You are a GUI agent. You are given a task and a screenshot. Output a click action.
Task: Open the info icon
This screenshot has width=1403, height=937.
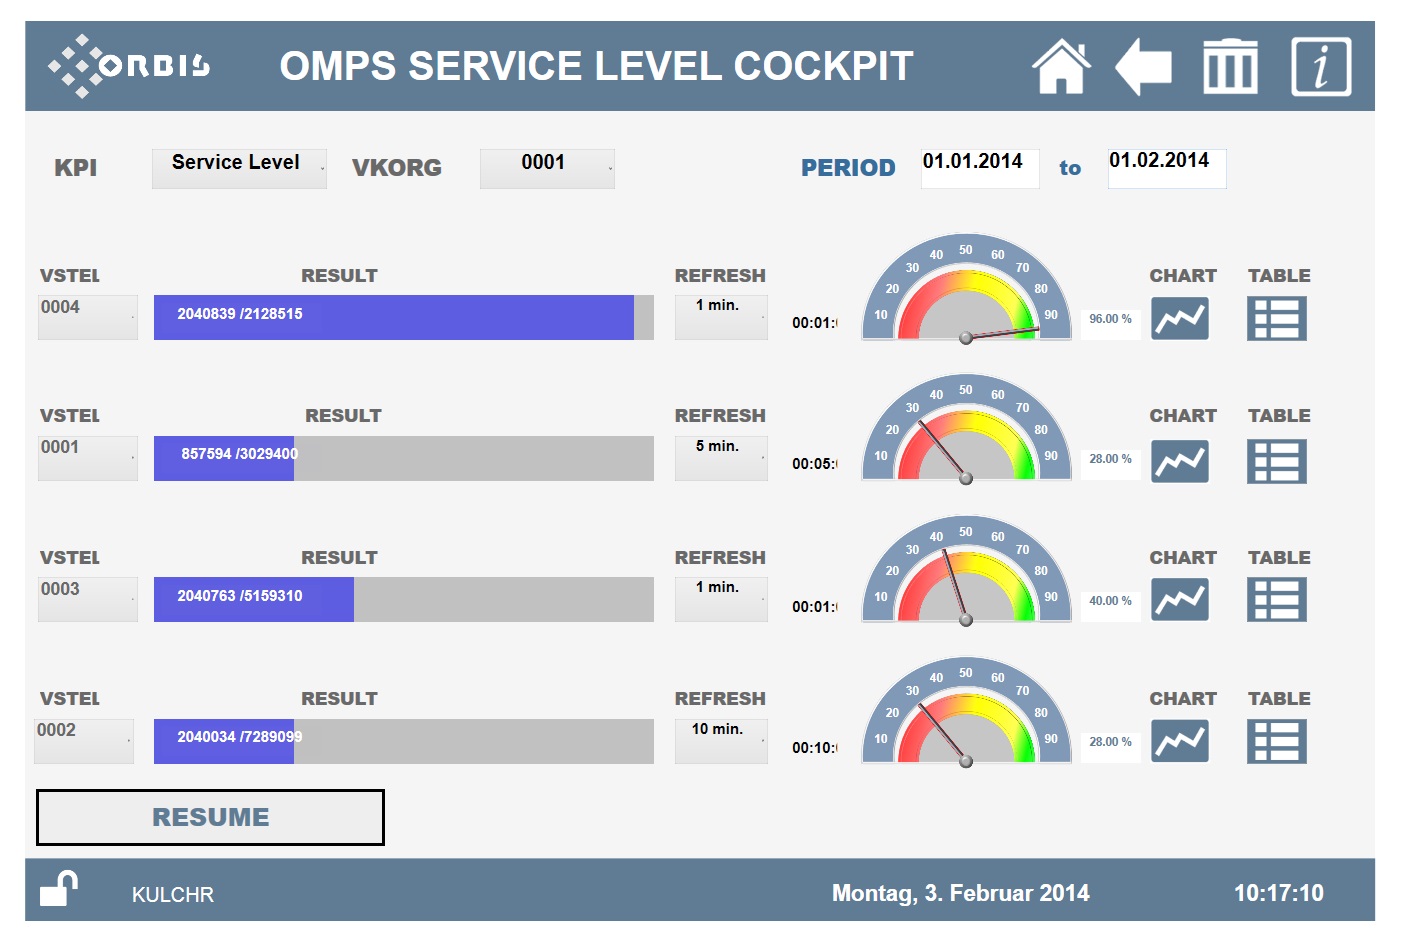pyautogui.click(x=1320, y=67)
